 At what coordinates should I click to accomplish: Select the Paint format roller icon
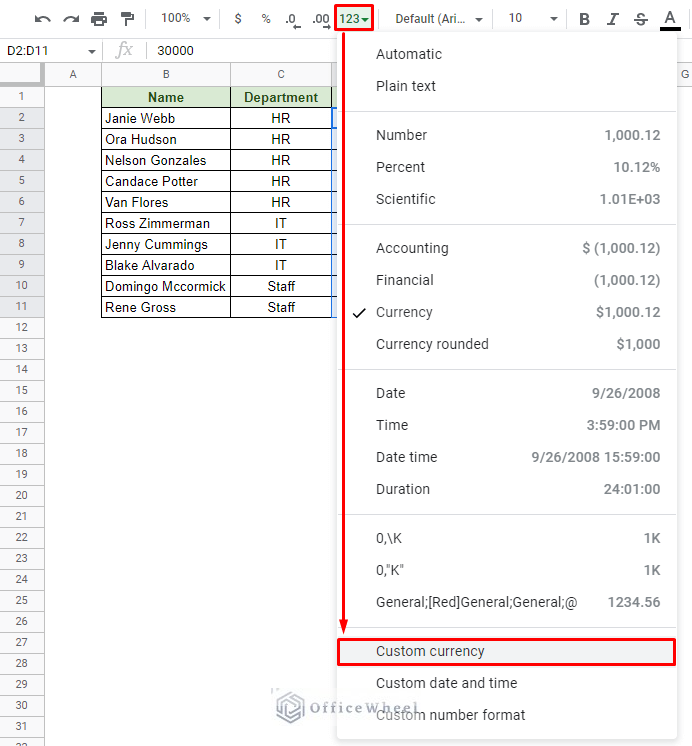(x=127, y=19)
